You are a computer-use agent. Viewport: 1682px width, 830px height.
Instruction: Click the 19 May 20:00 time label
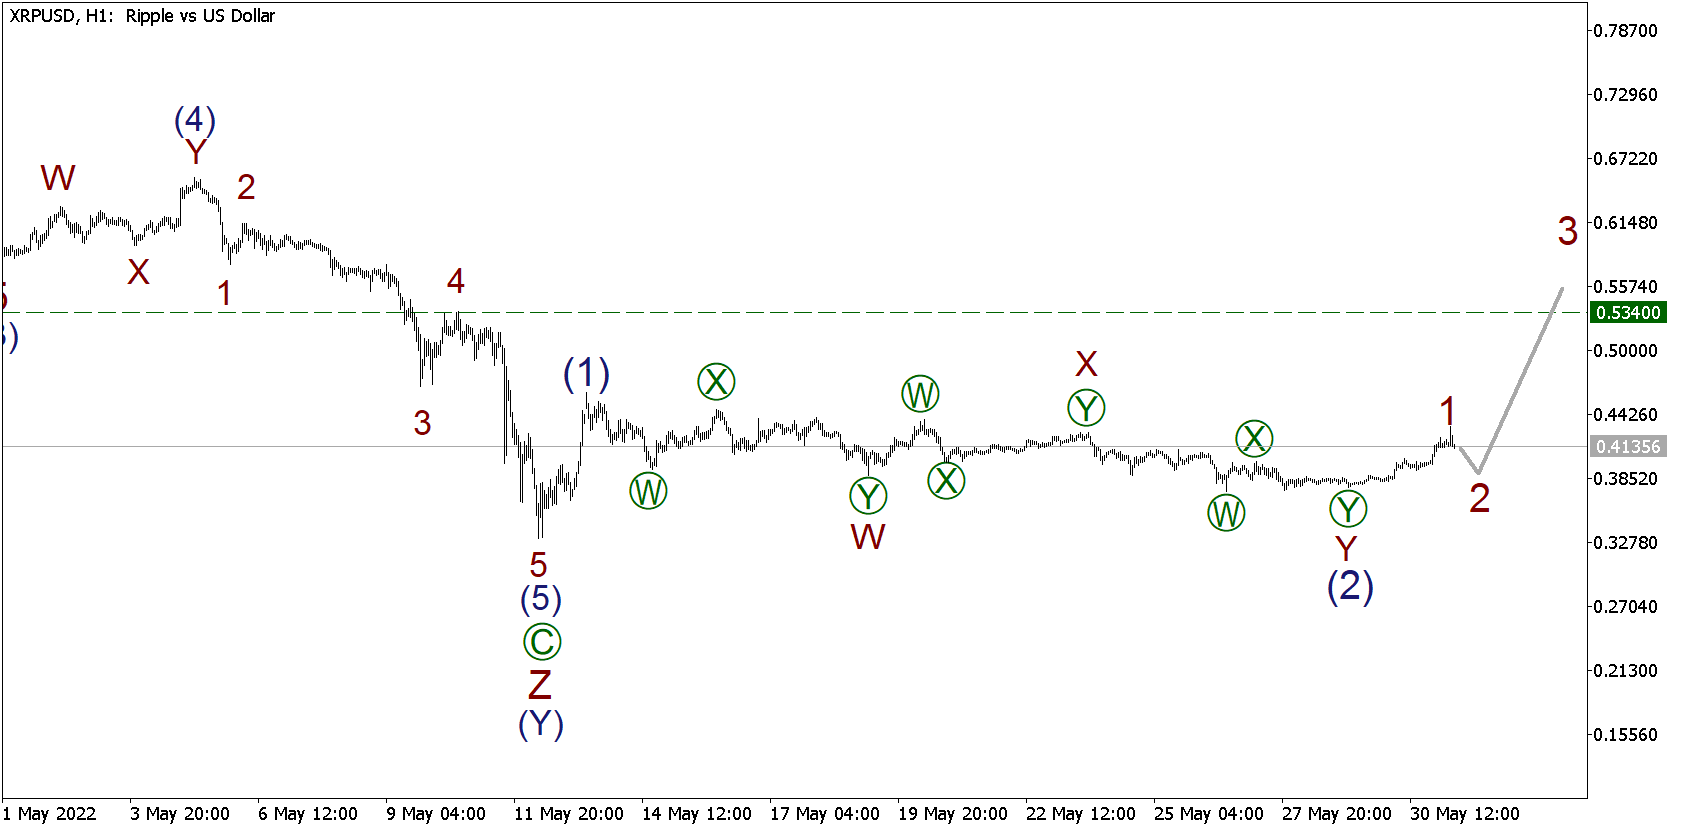953,814
